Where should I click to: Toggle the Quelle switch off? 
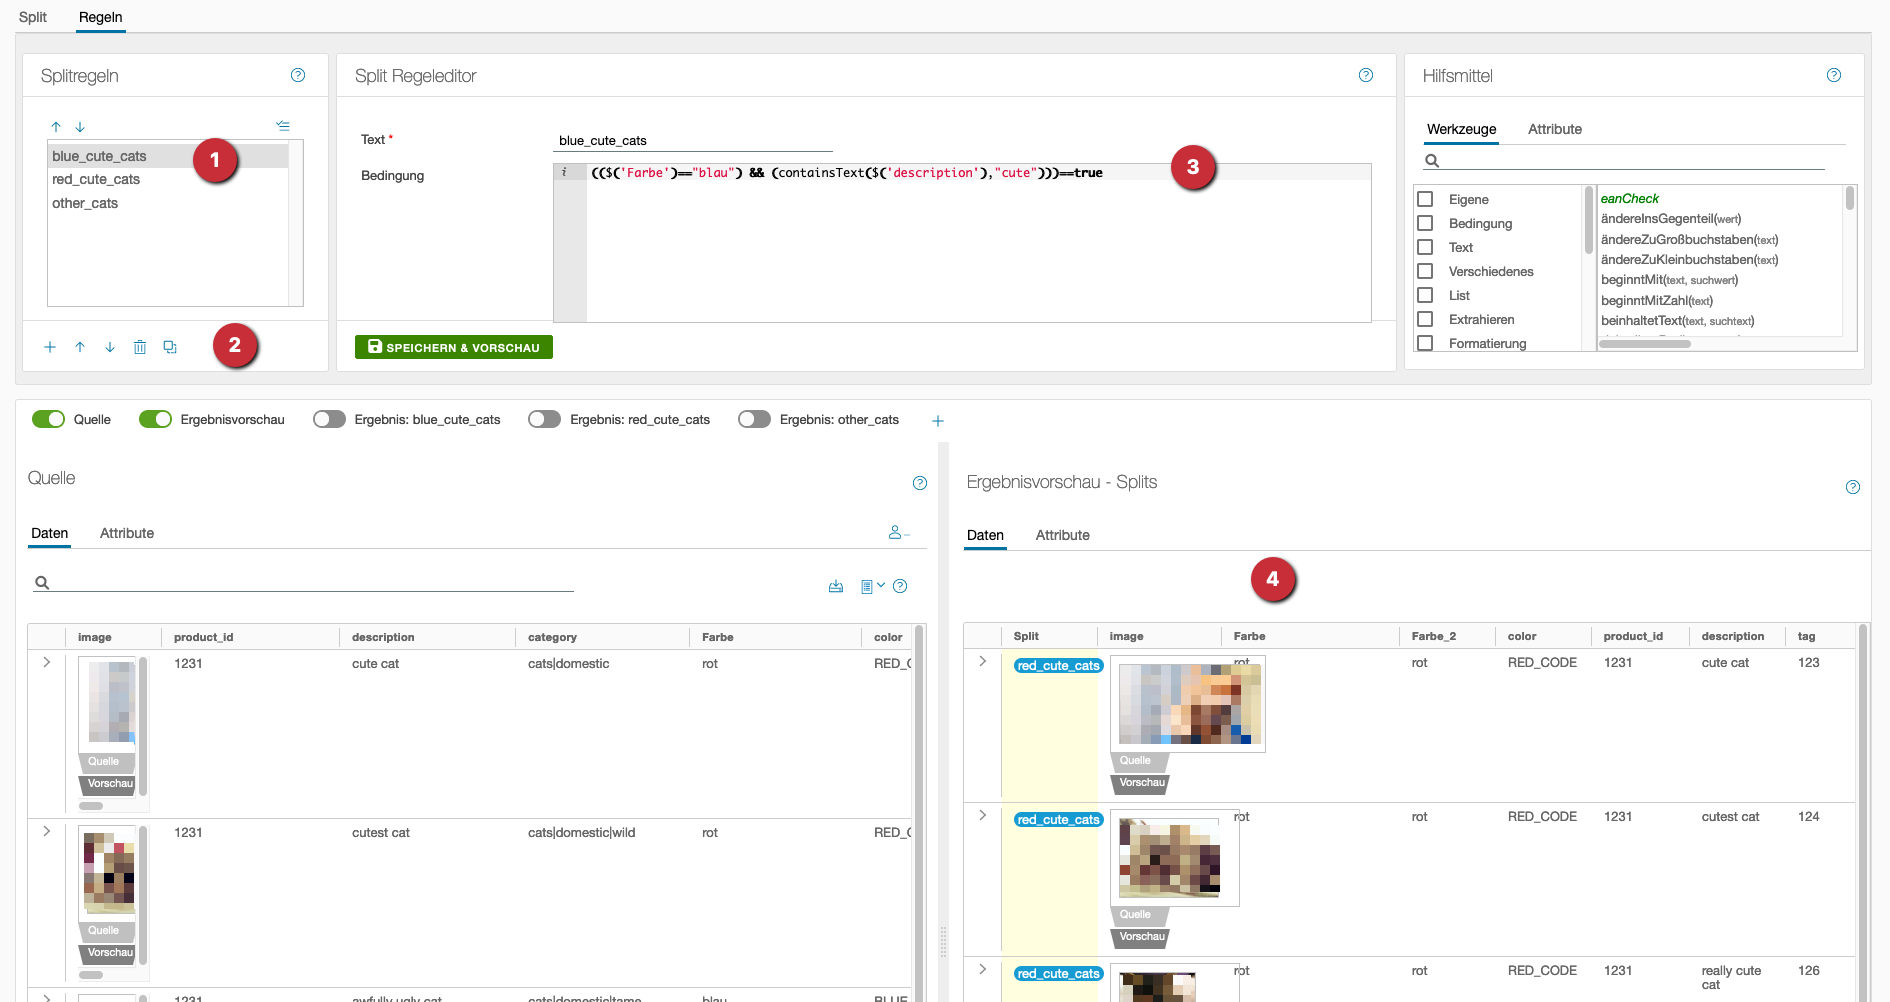[x=48, y=420]
